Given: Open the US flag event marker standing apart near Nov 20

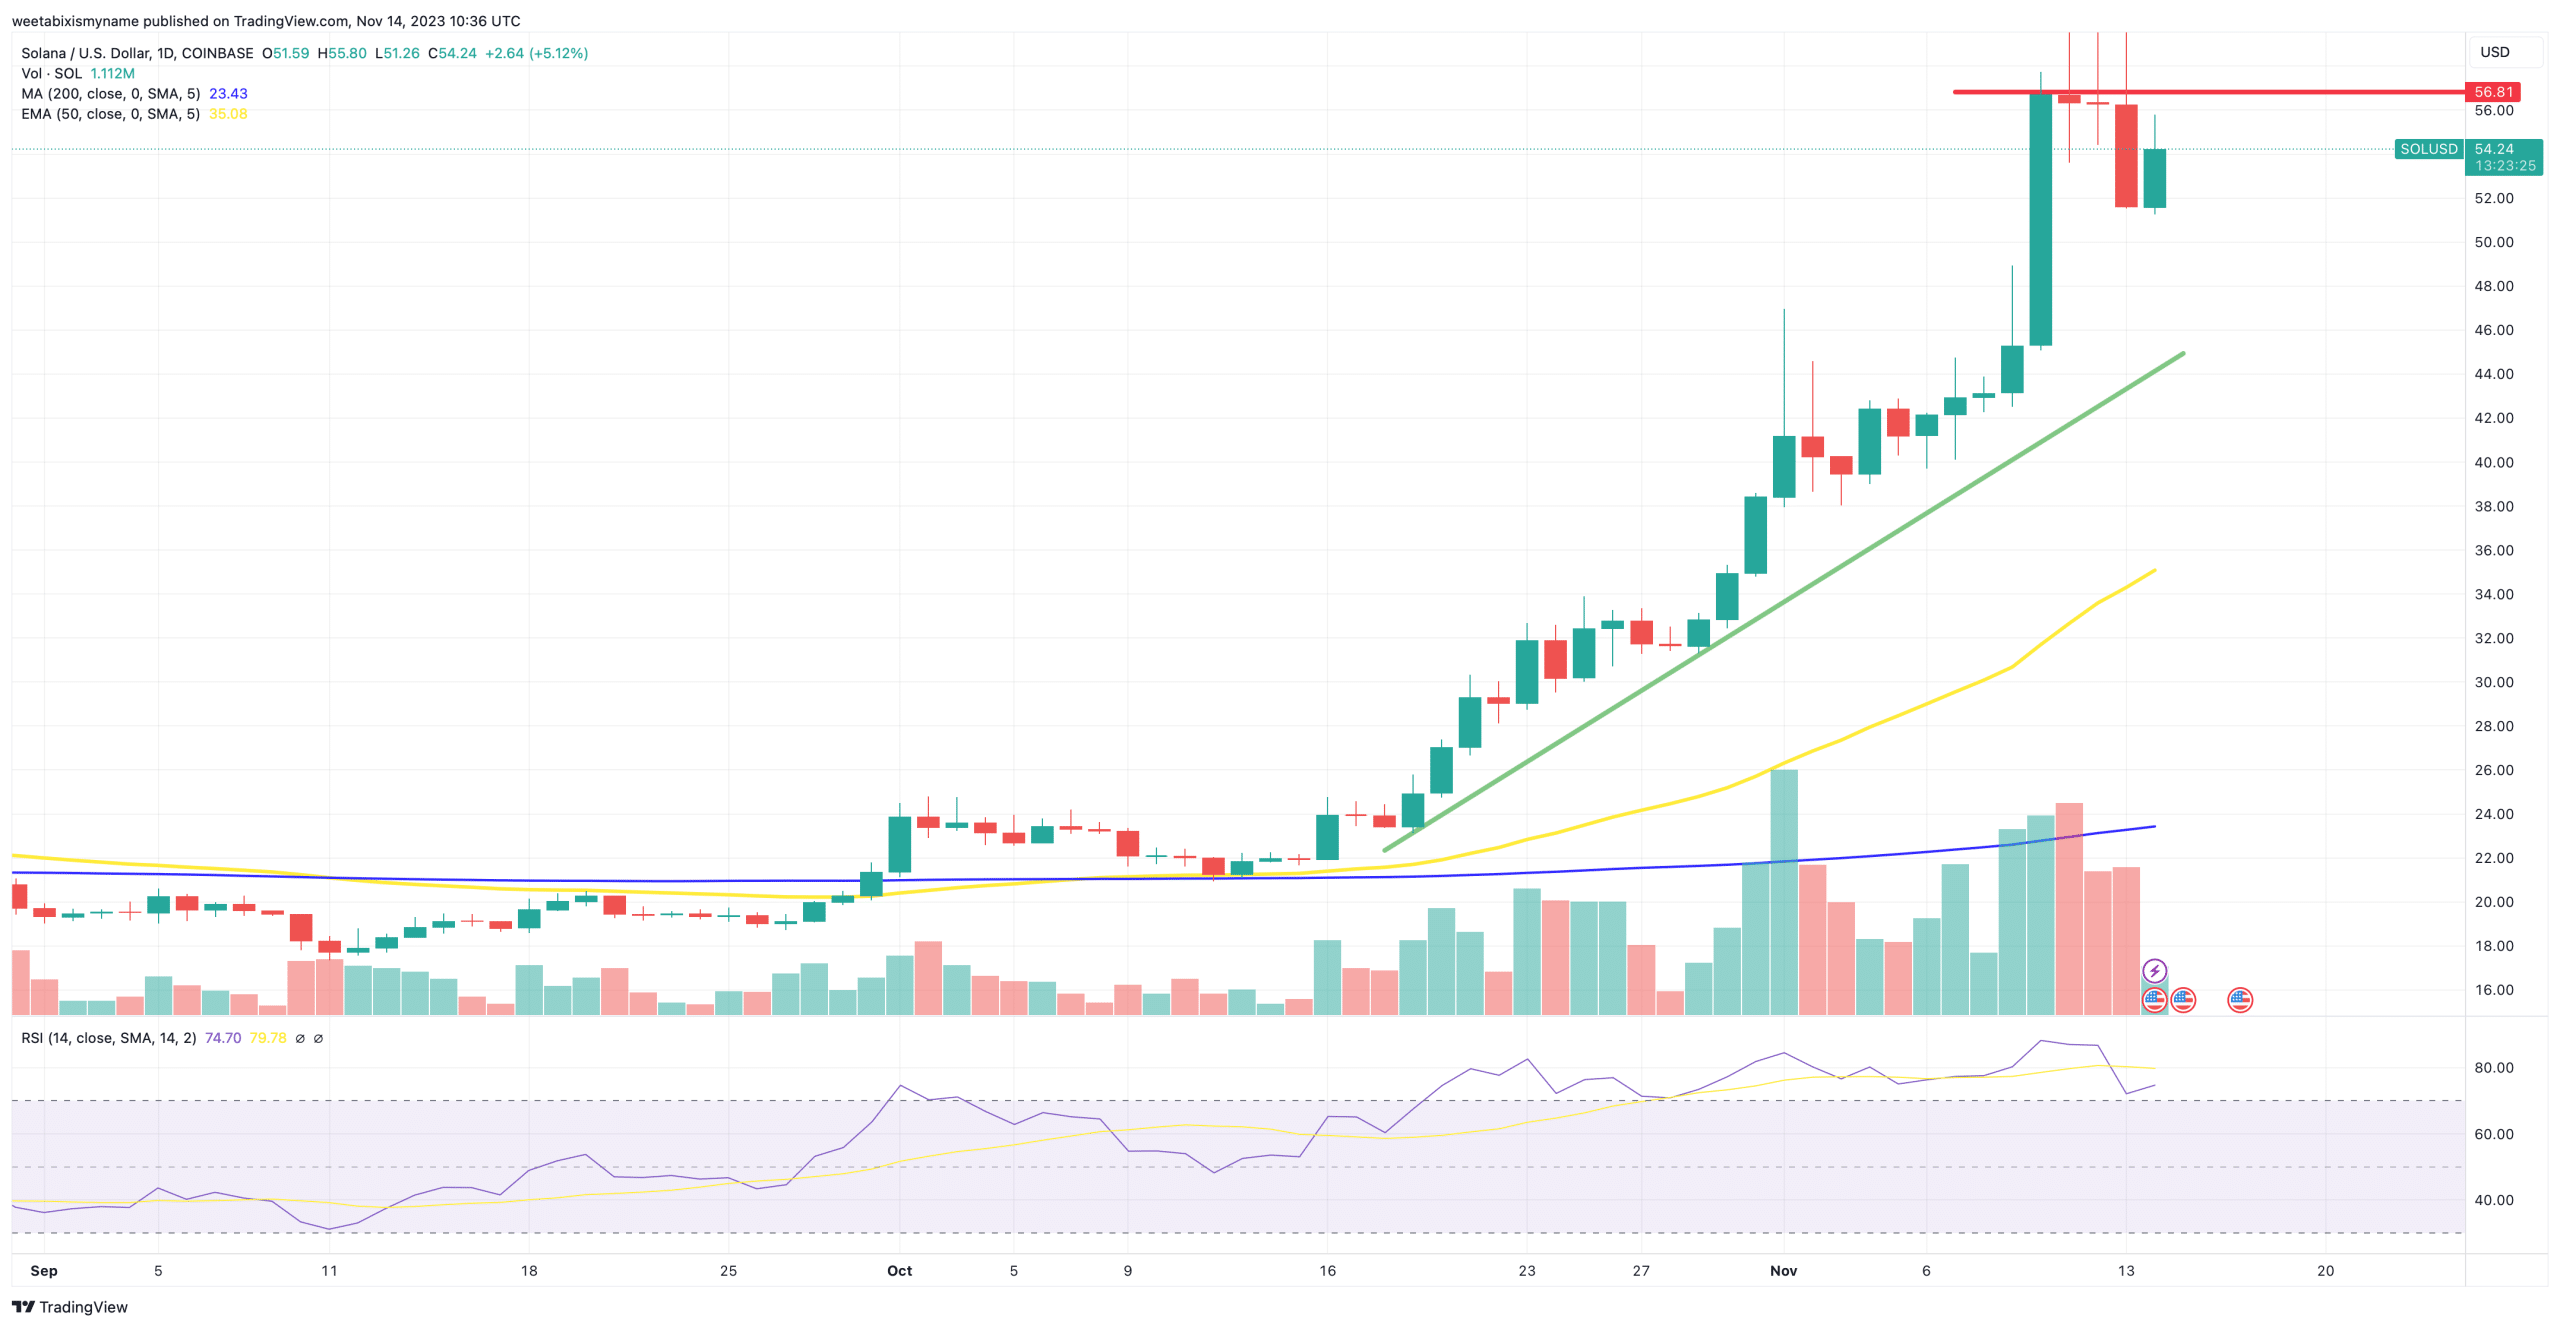Looking at the screenshot, I should (x=2240, y=999).
